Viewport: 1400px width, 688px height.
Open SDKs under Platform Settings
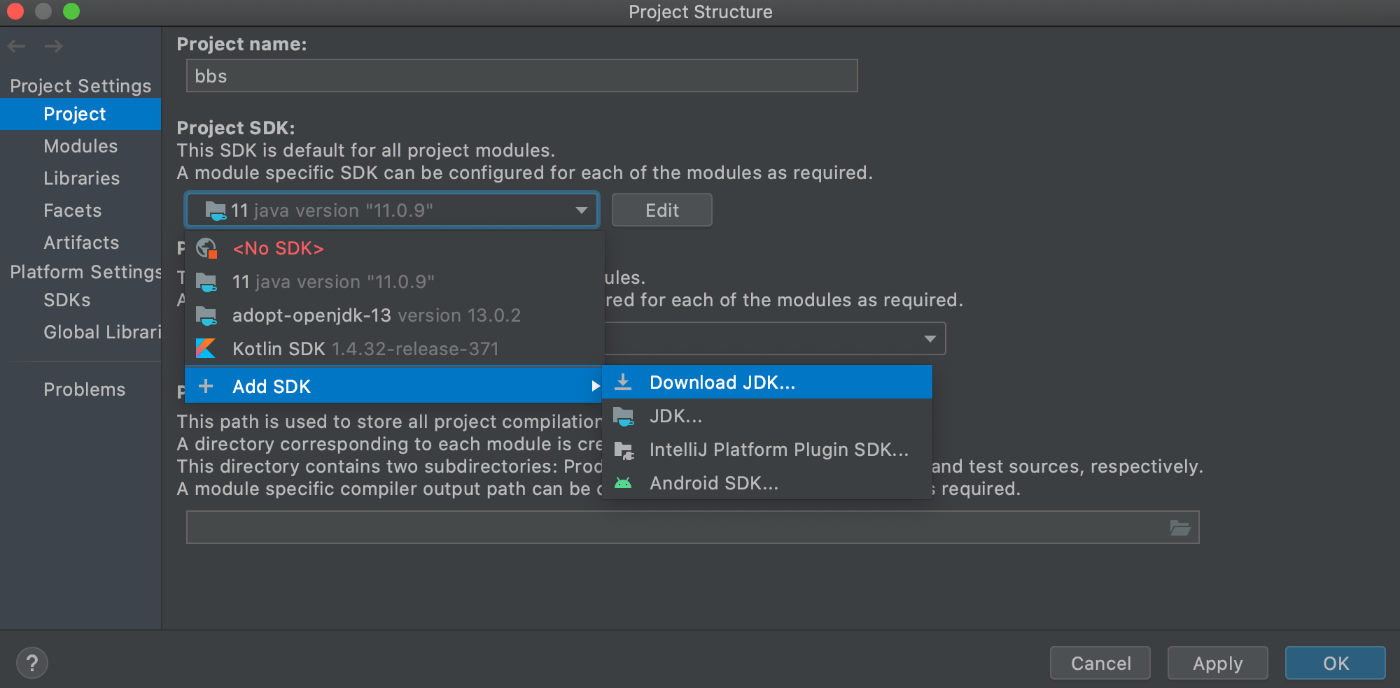point(80,300)
